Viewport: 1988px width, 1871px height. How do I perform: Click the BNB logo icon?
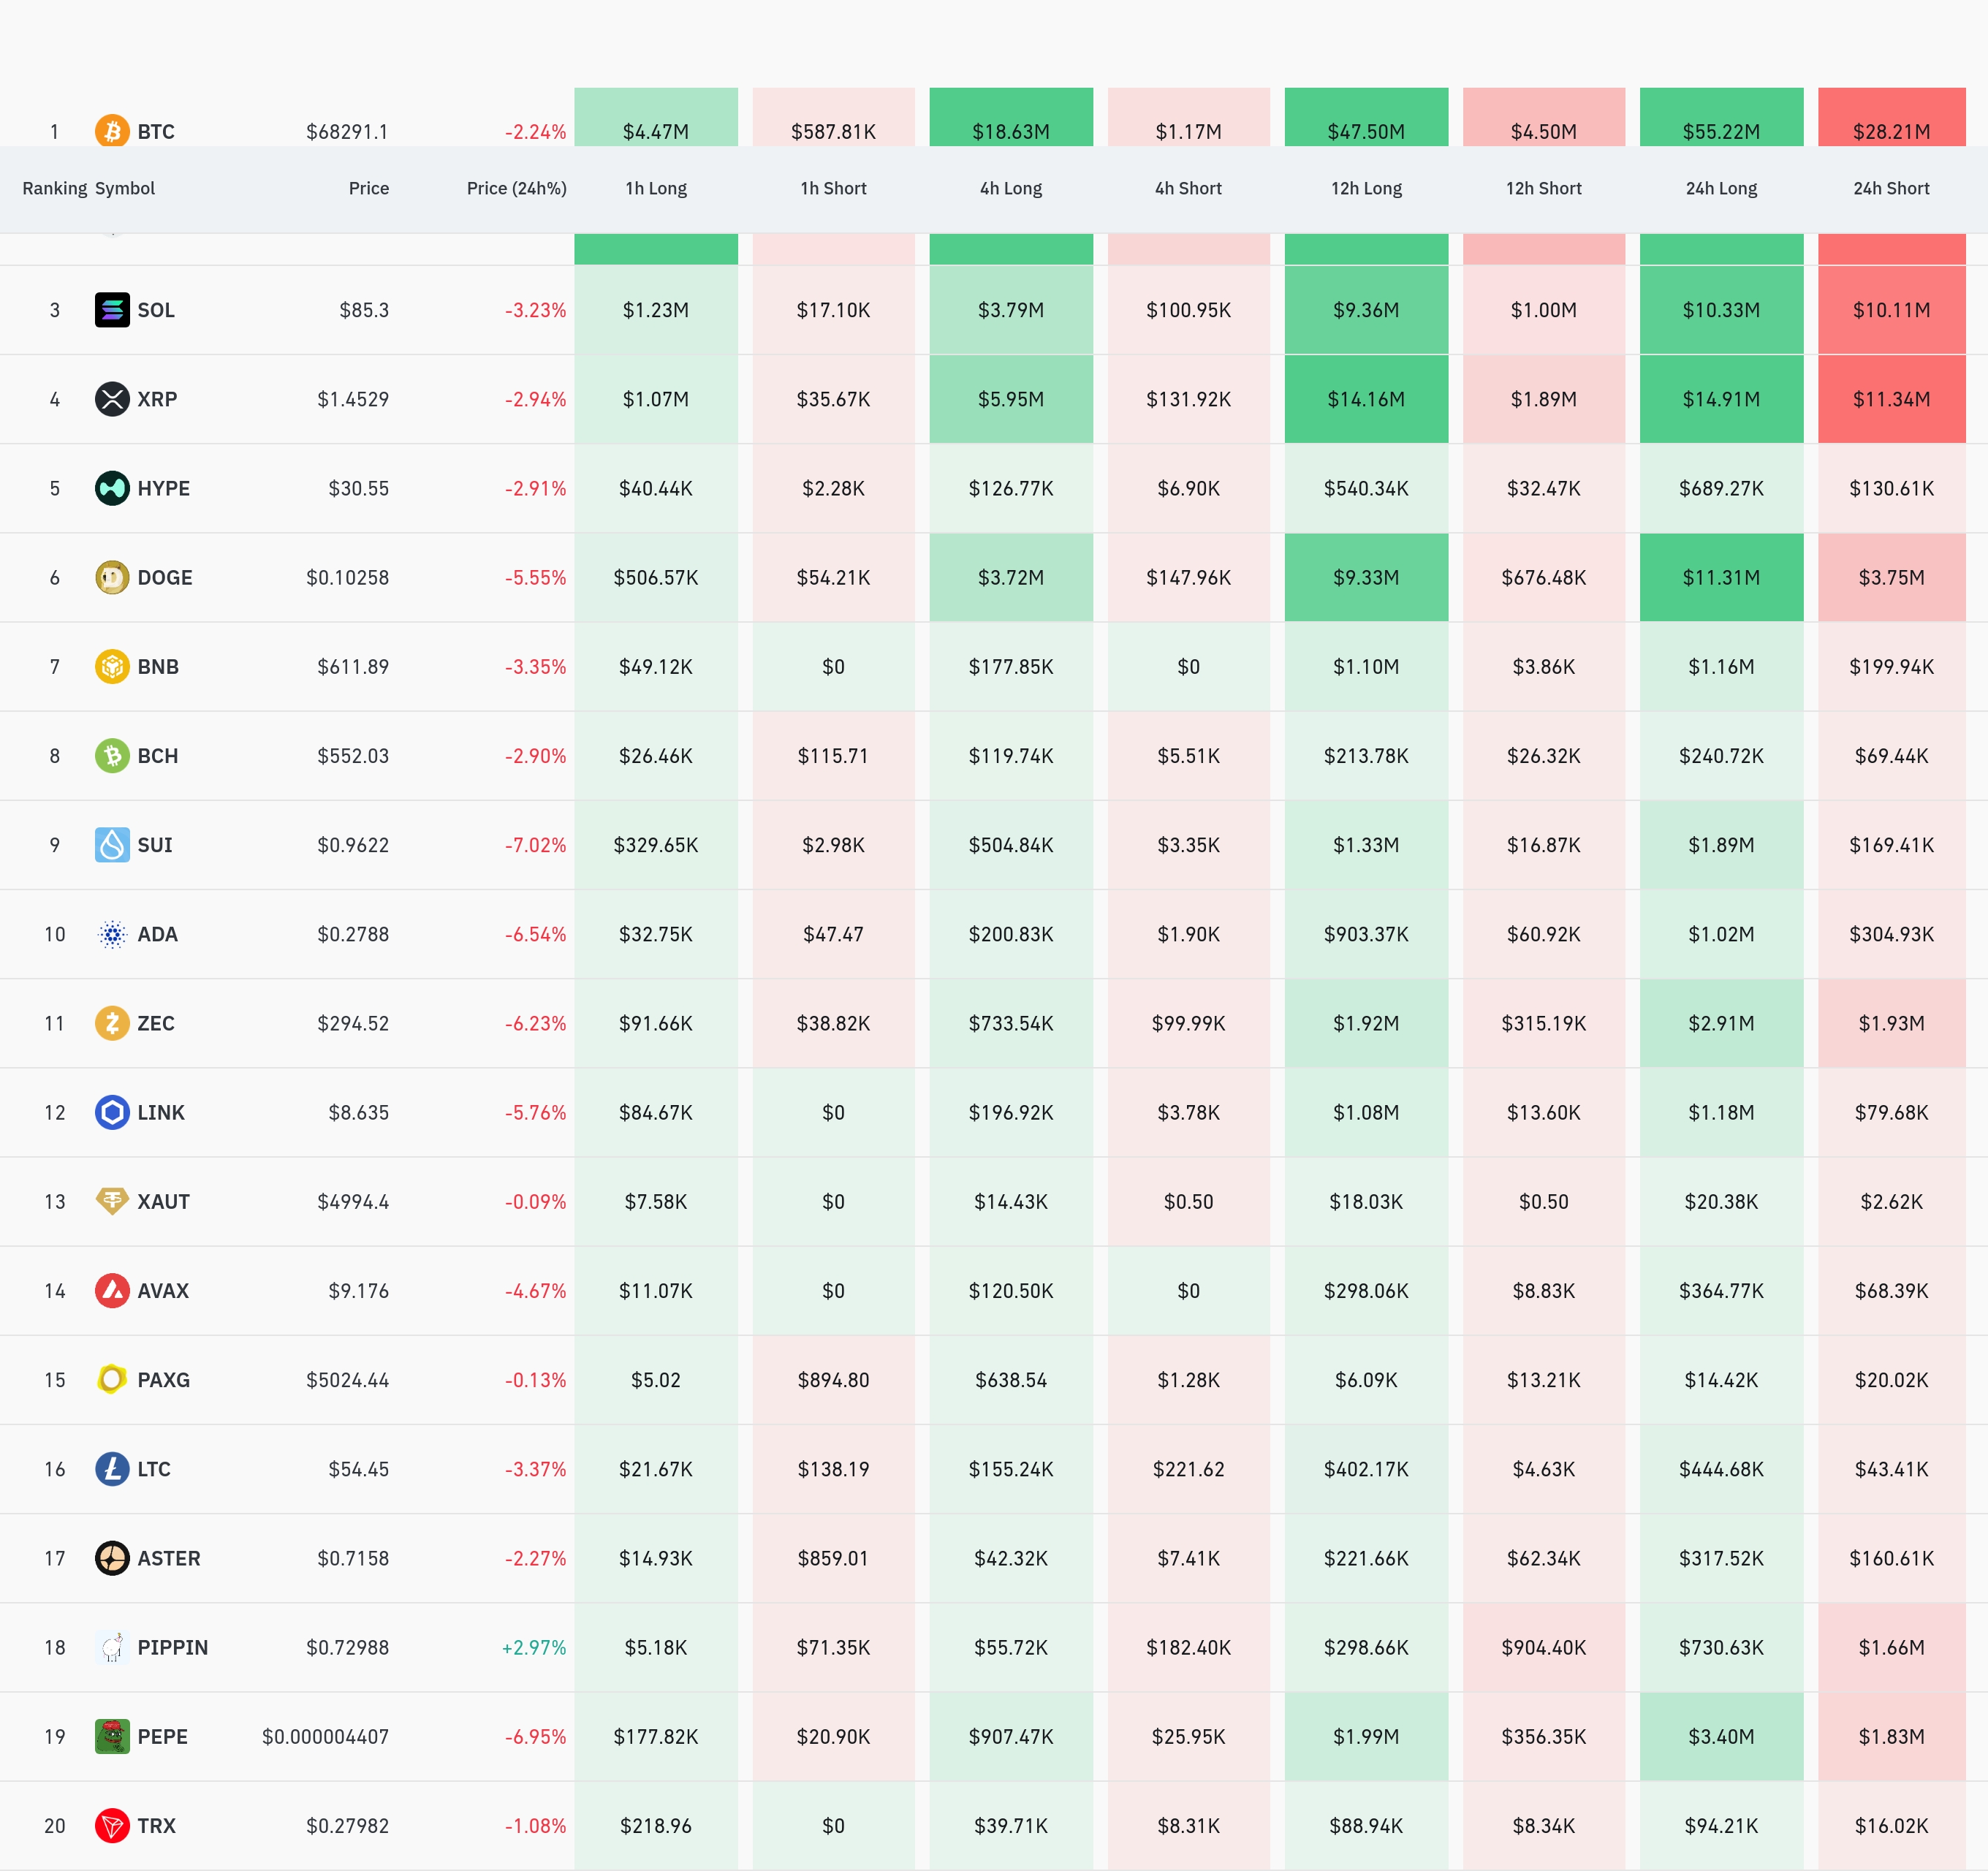point(112,666)
